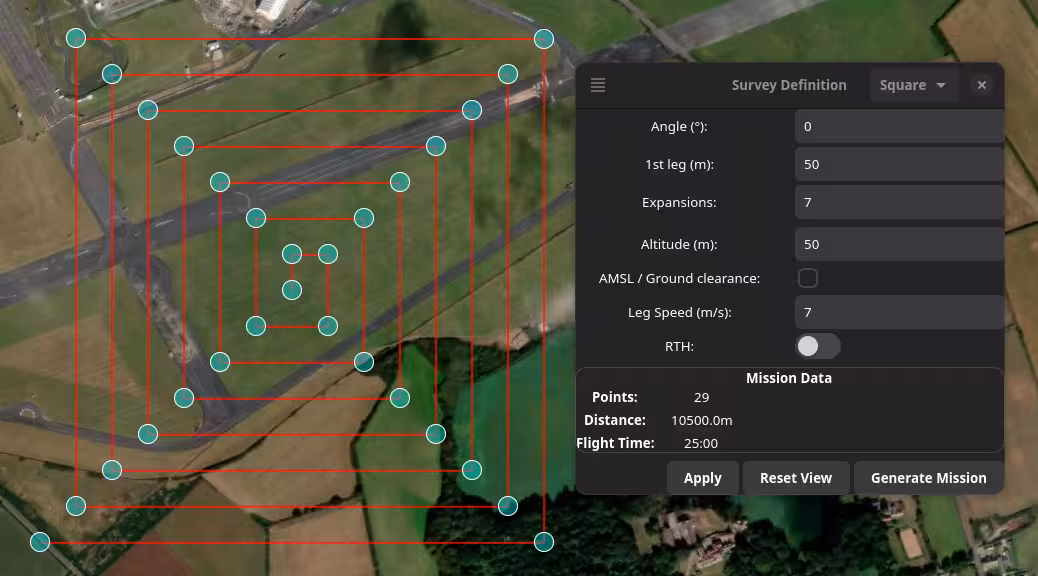Click Generate Mission
1038x576 pixels.
click(x=928, y=478)
